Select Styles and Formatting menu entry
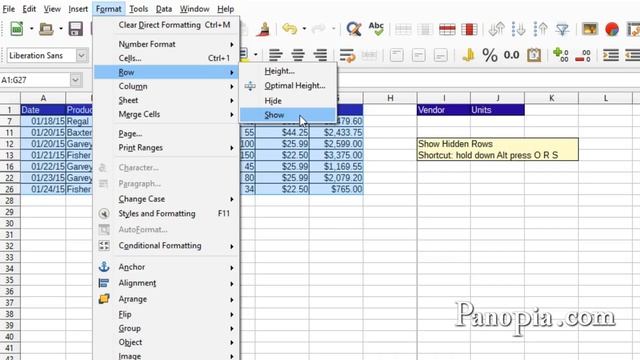This screenshot has height=360, width=640. [166, 213]
